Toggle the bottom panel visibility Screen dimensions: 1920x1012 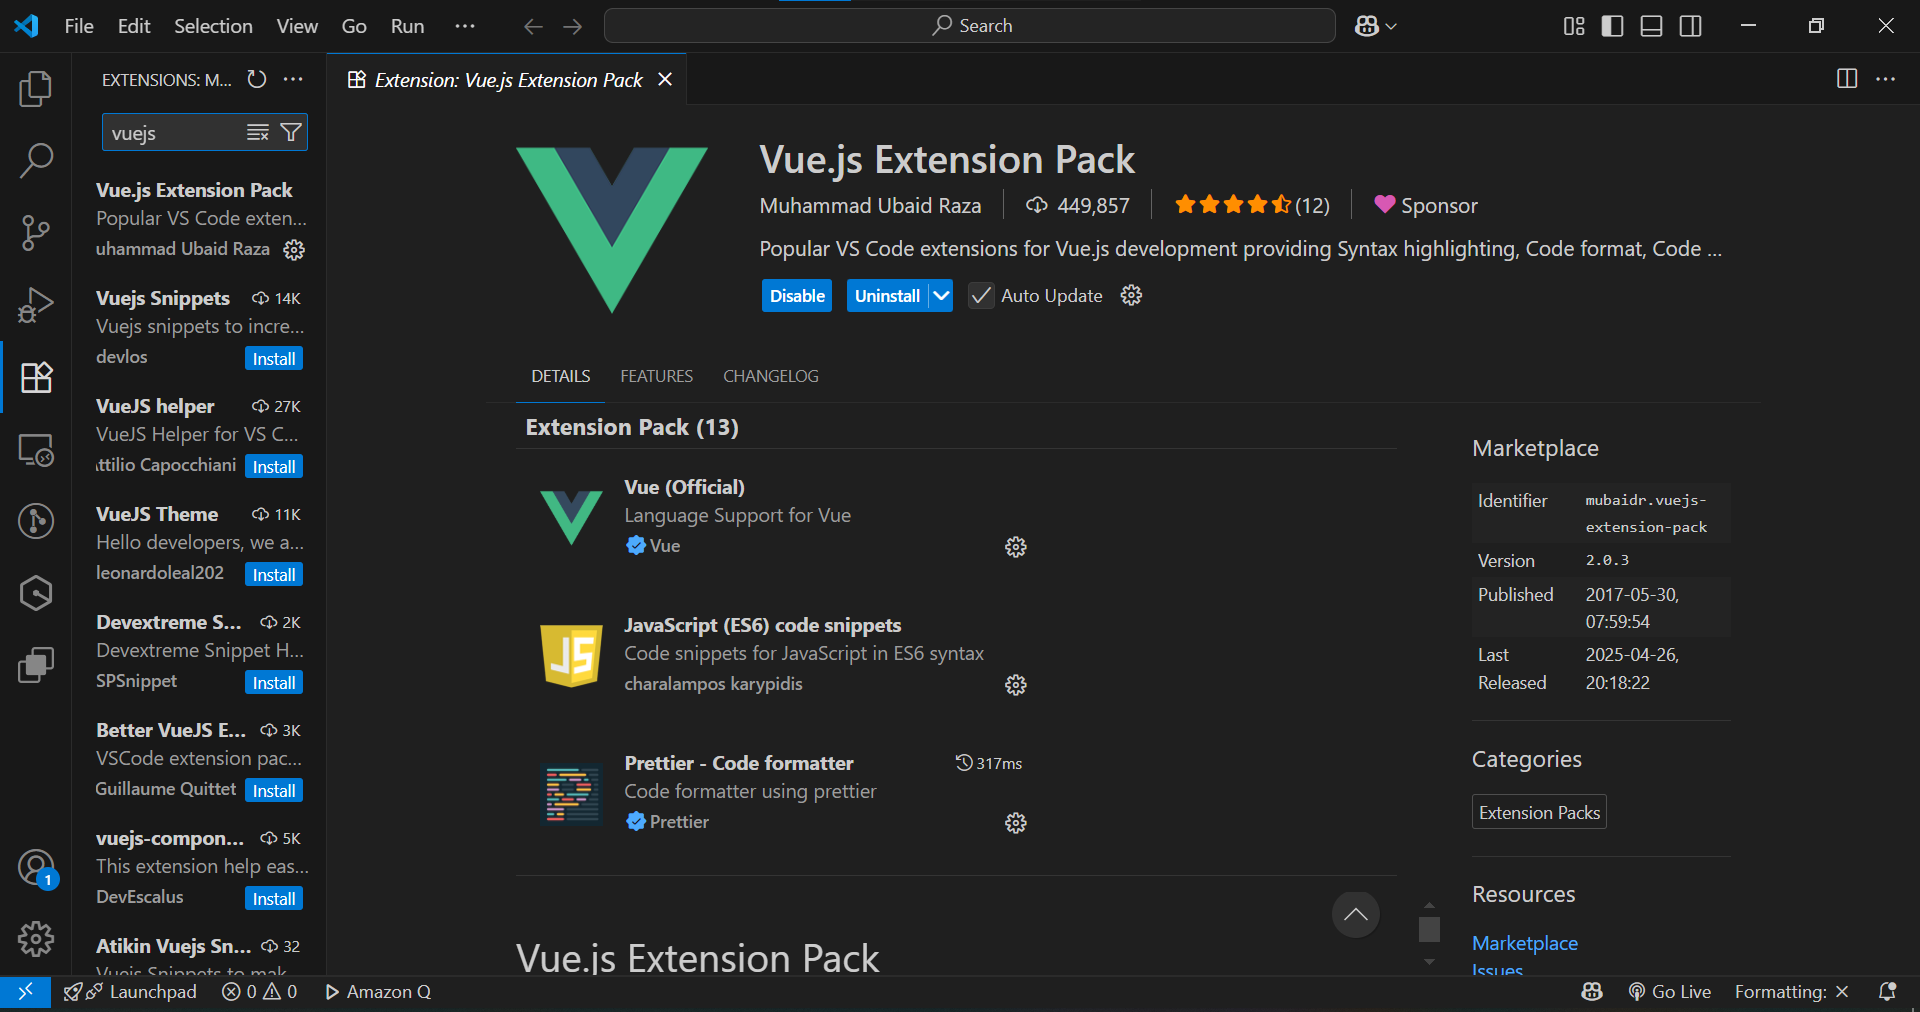1651,26
